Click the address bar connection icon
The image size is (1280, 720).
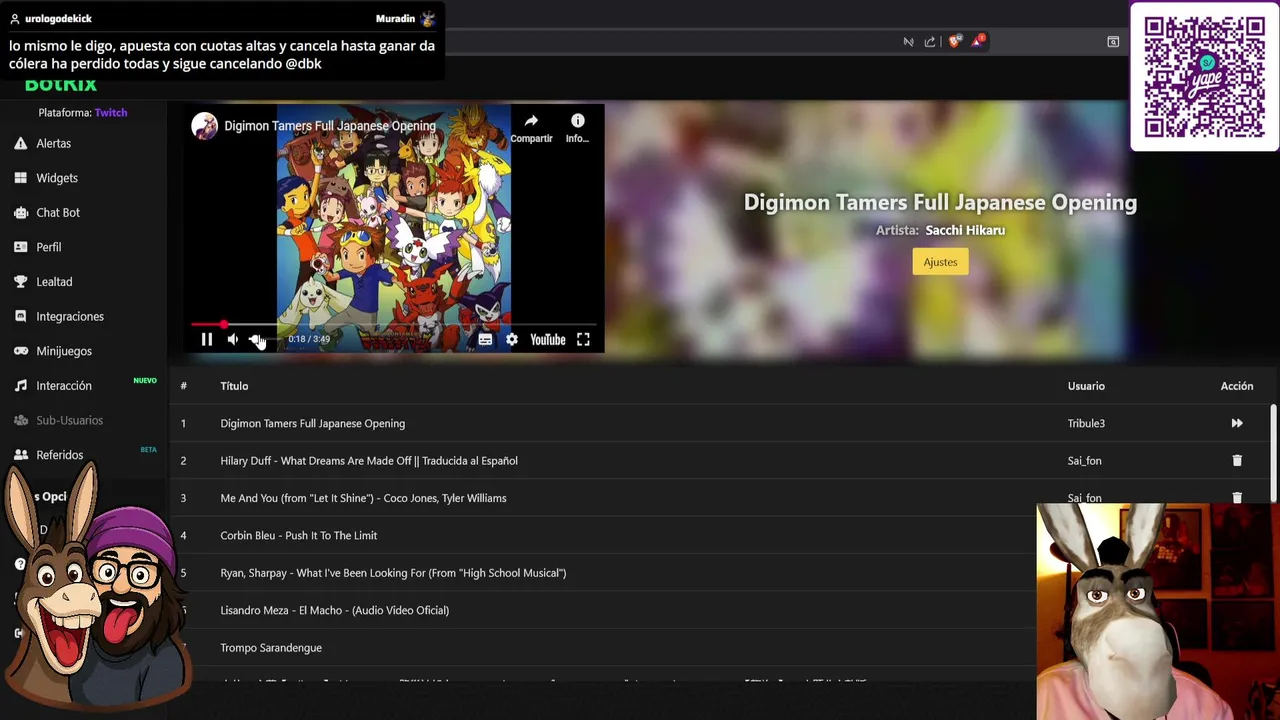tap(908, 41)
